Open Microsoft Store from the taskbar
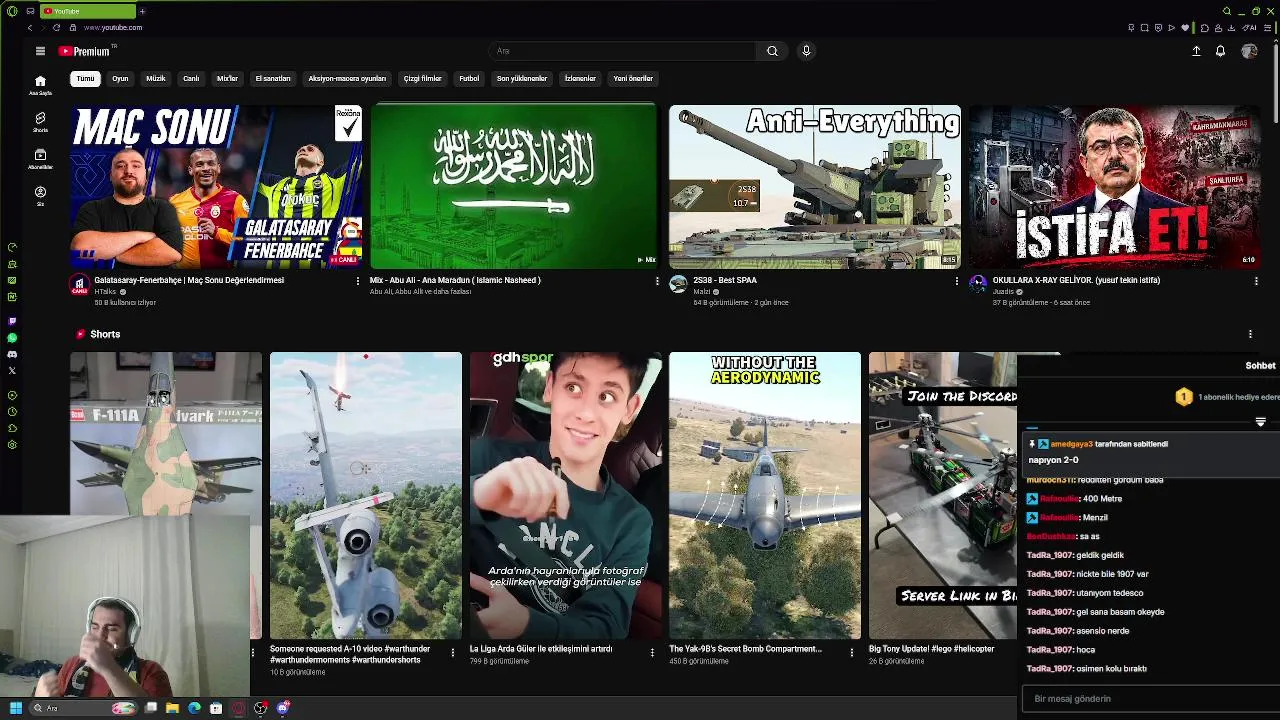This screenshot has height=720, width=1280. click(216, 708)
